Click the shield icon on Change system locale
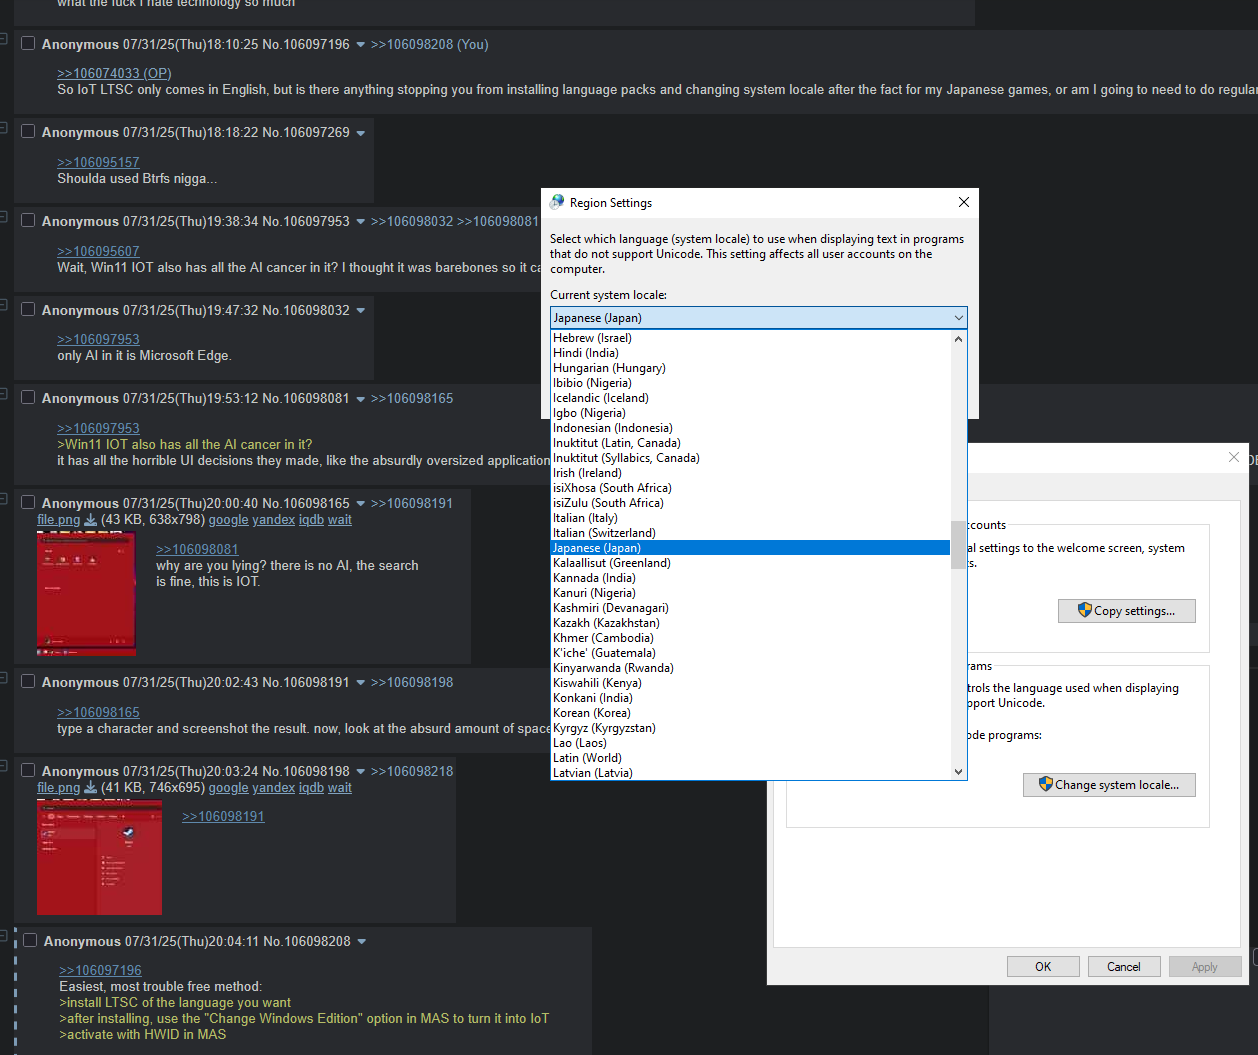The image size is (1258, 1055). point(1046,784)
